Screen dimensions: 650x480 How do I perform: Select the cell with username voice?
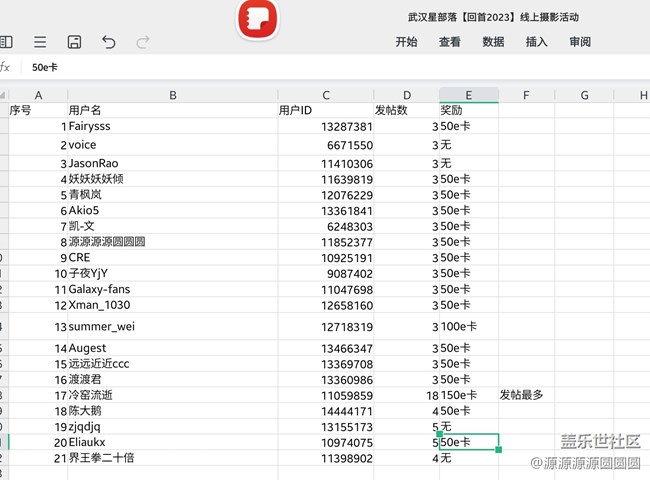pyautogui.click(x=173, y=145)
